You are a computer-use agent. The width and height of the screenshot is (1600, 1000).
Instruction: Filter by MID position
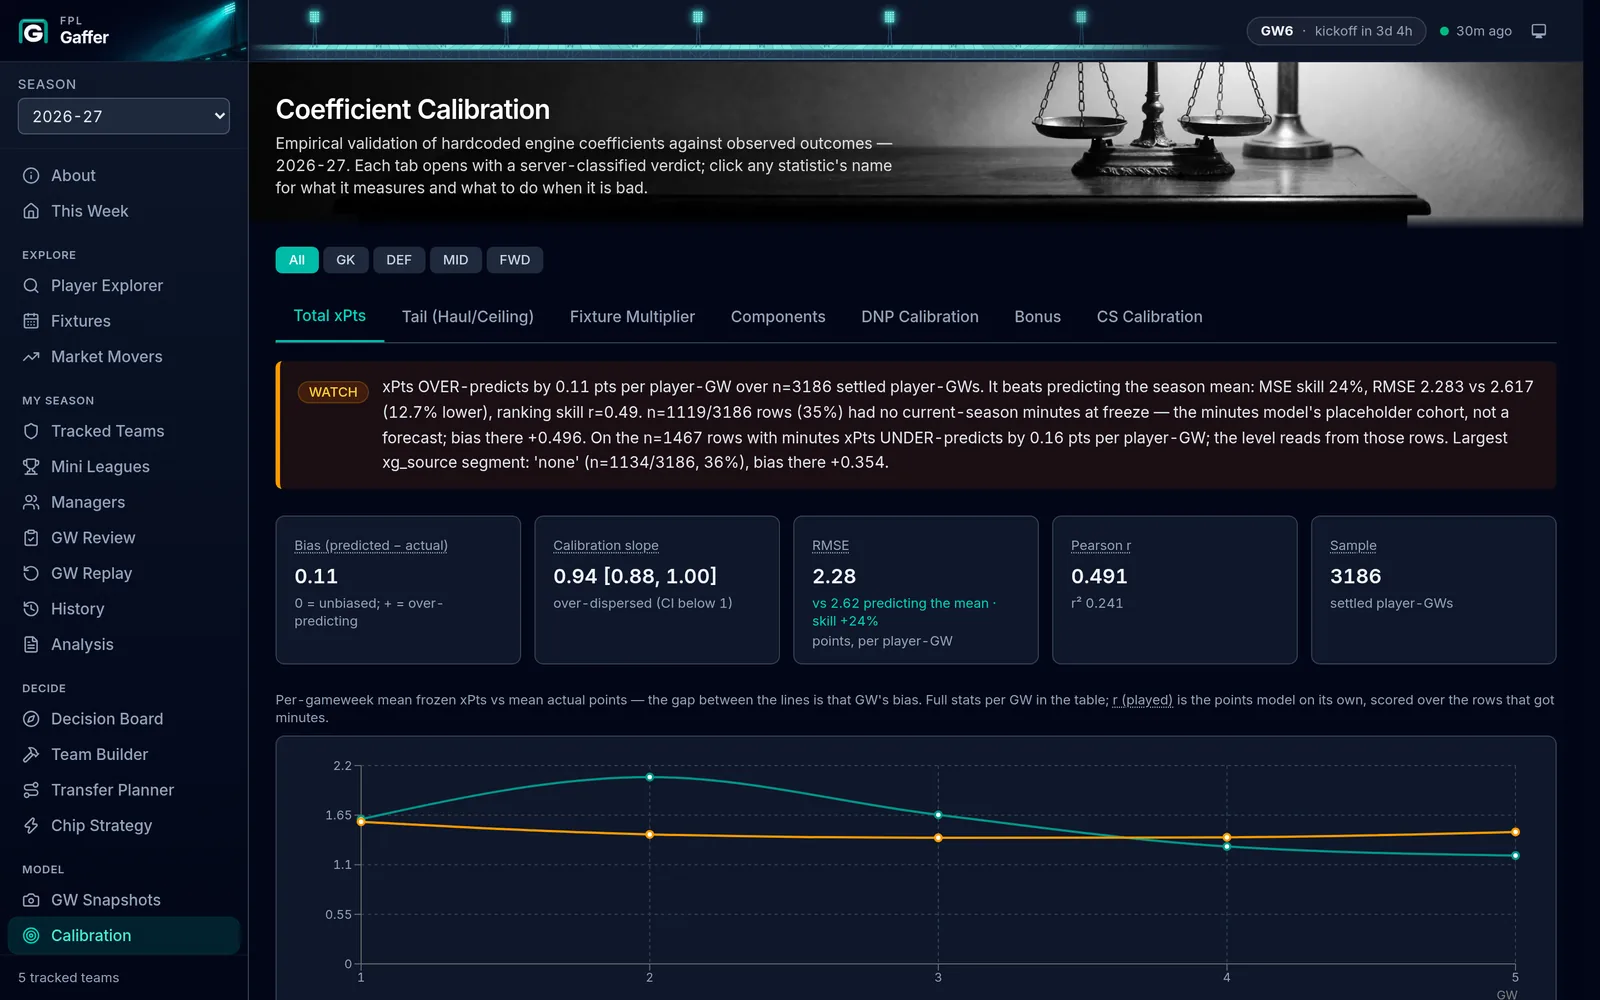456,260
